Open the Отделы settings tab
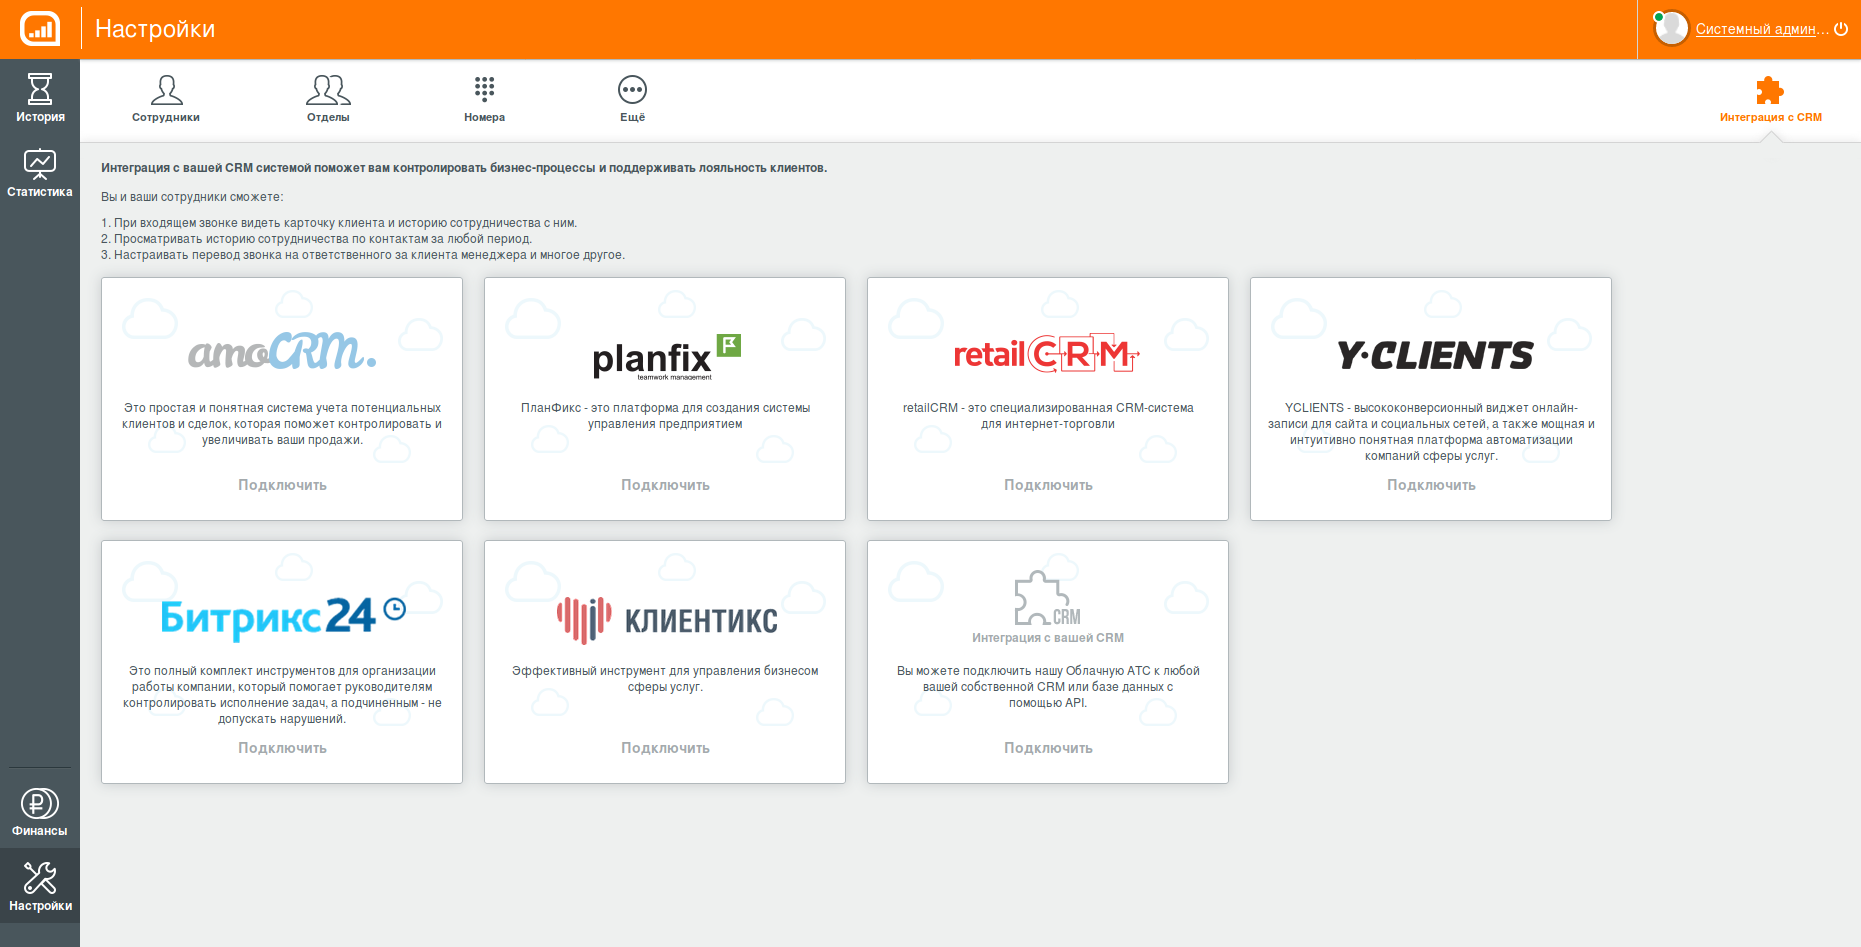The height and width of the screenshot is (947, 1861). (x=328, y=98)
